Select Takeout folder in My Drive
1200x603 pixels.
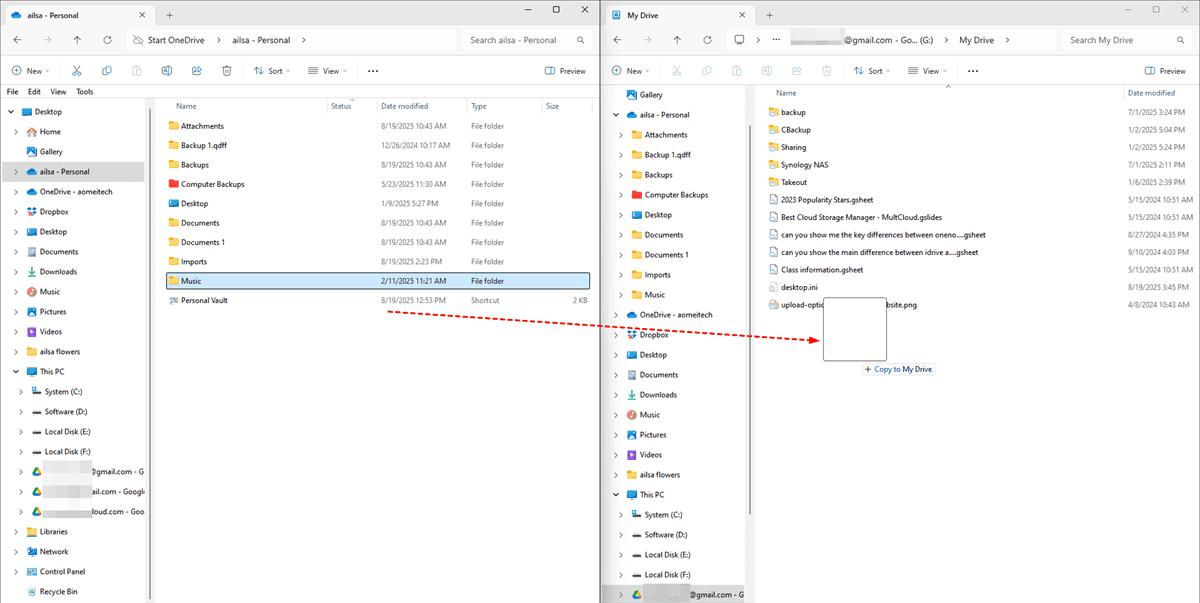tap(793, 182)
